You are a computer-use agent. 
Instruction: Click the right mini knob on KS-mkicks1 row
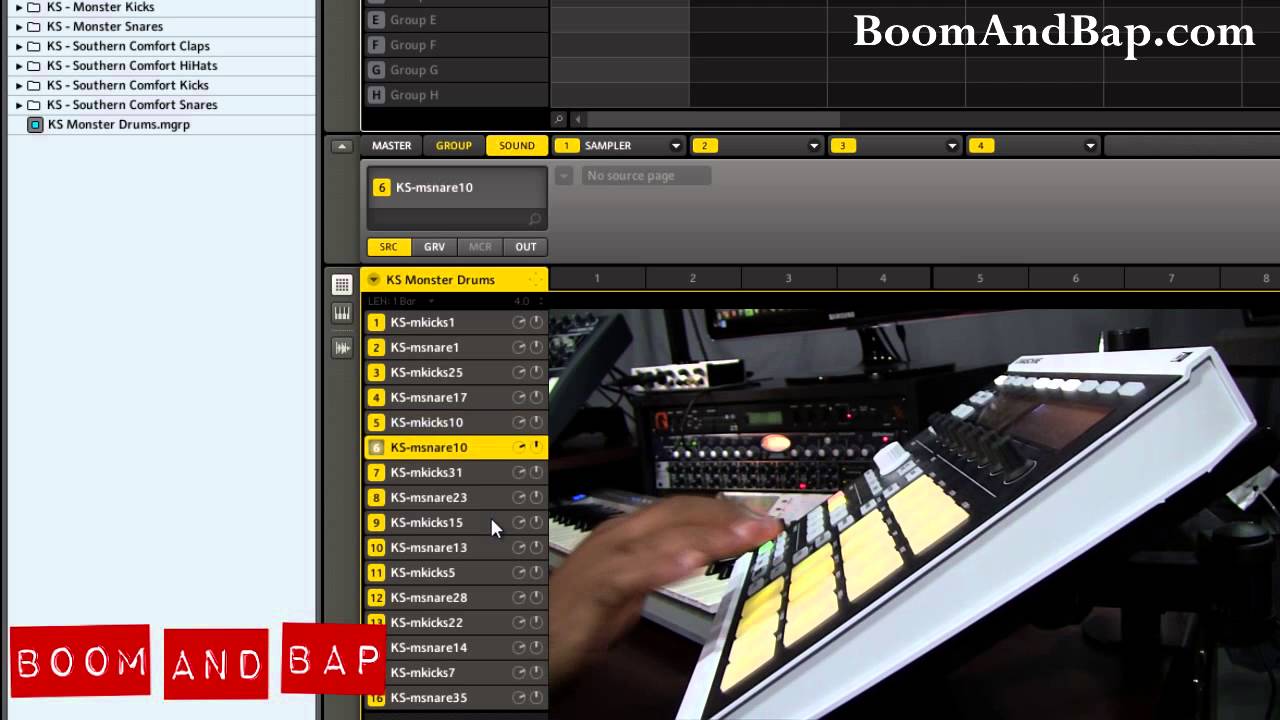click(x=536, y=322)
